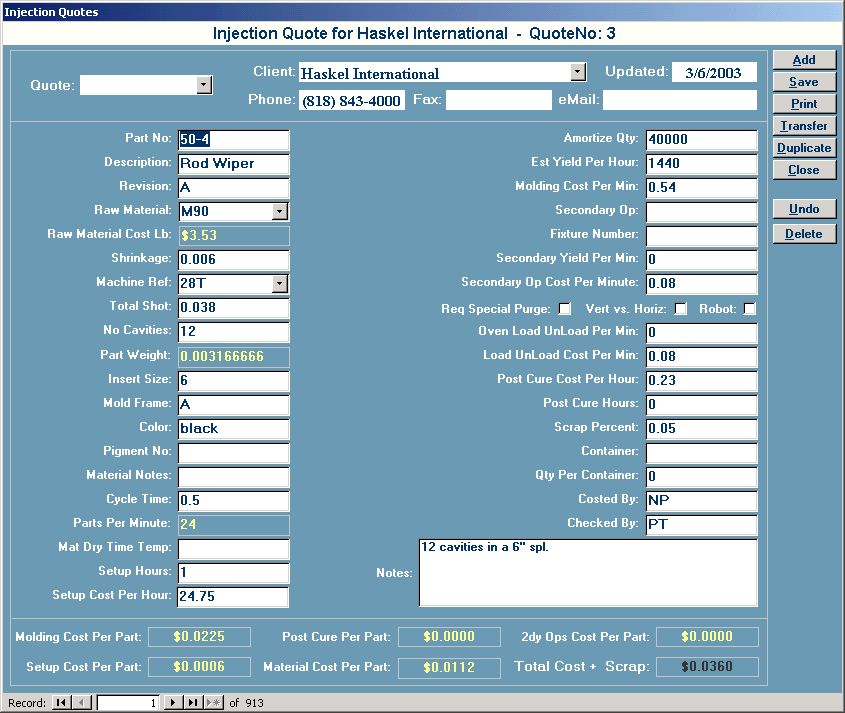
Task: Tick the Vert vs. Horiz checkbox
Action: click(x=681, y=309)
